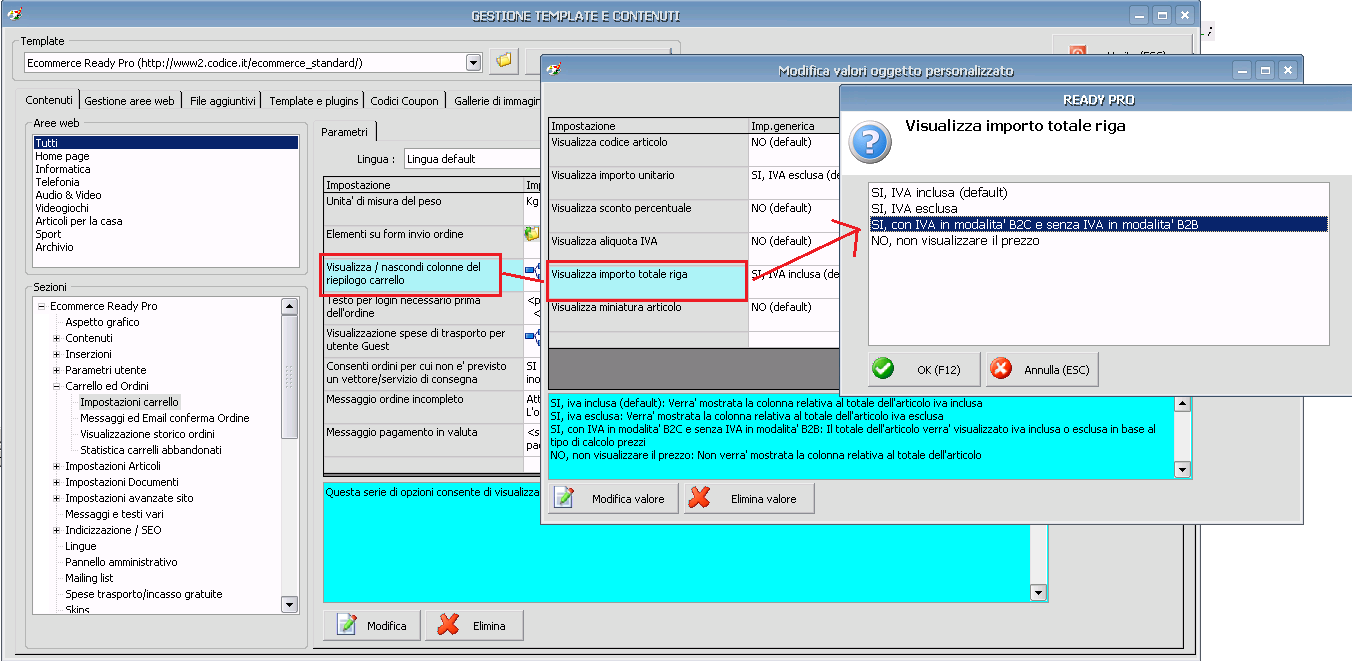Viewport: 1352px width, 661px height.
Task: Click the Annulla (ESC) button
Action: (1042, 370)
